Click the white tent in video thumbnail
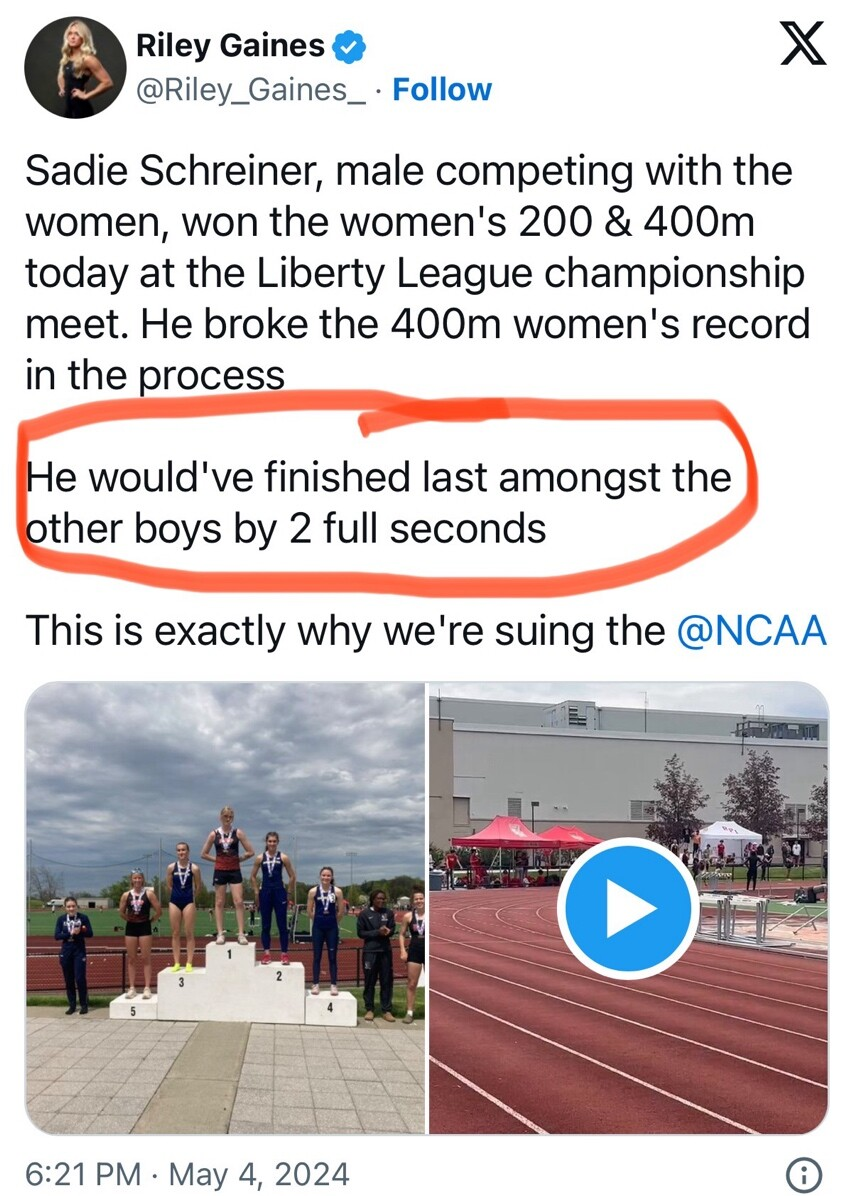 [x=730, y=838]
